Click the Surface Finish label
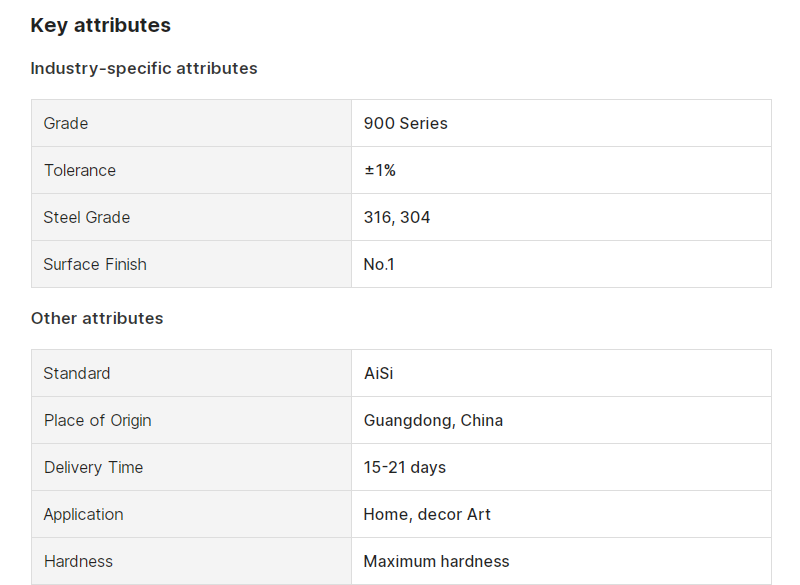This screenshot has height=585, width=800. 95,264
